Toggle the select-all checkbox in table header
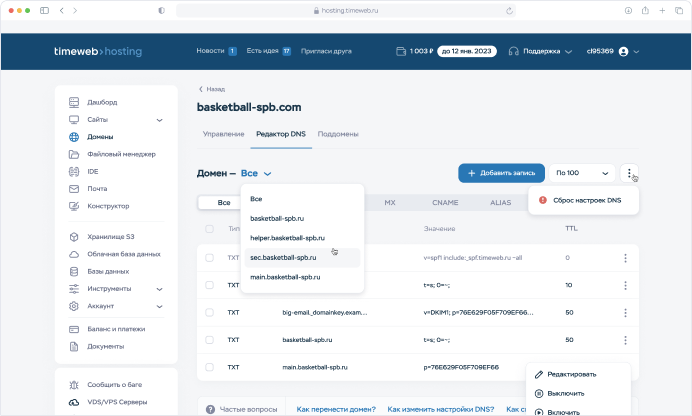This screenshot has height=416, width=692. click(210, 229)
